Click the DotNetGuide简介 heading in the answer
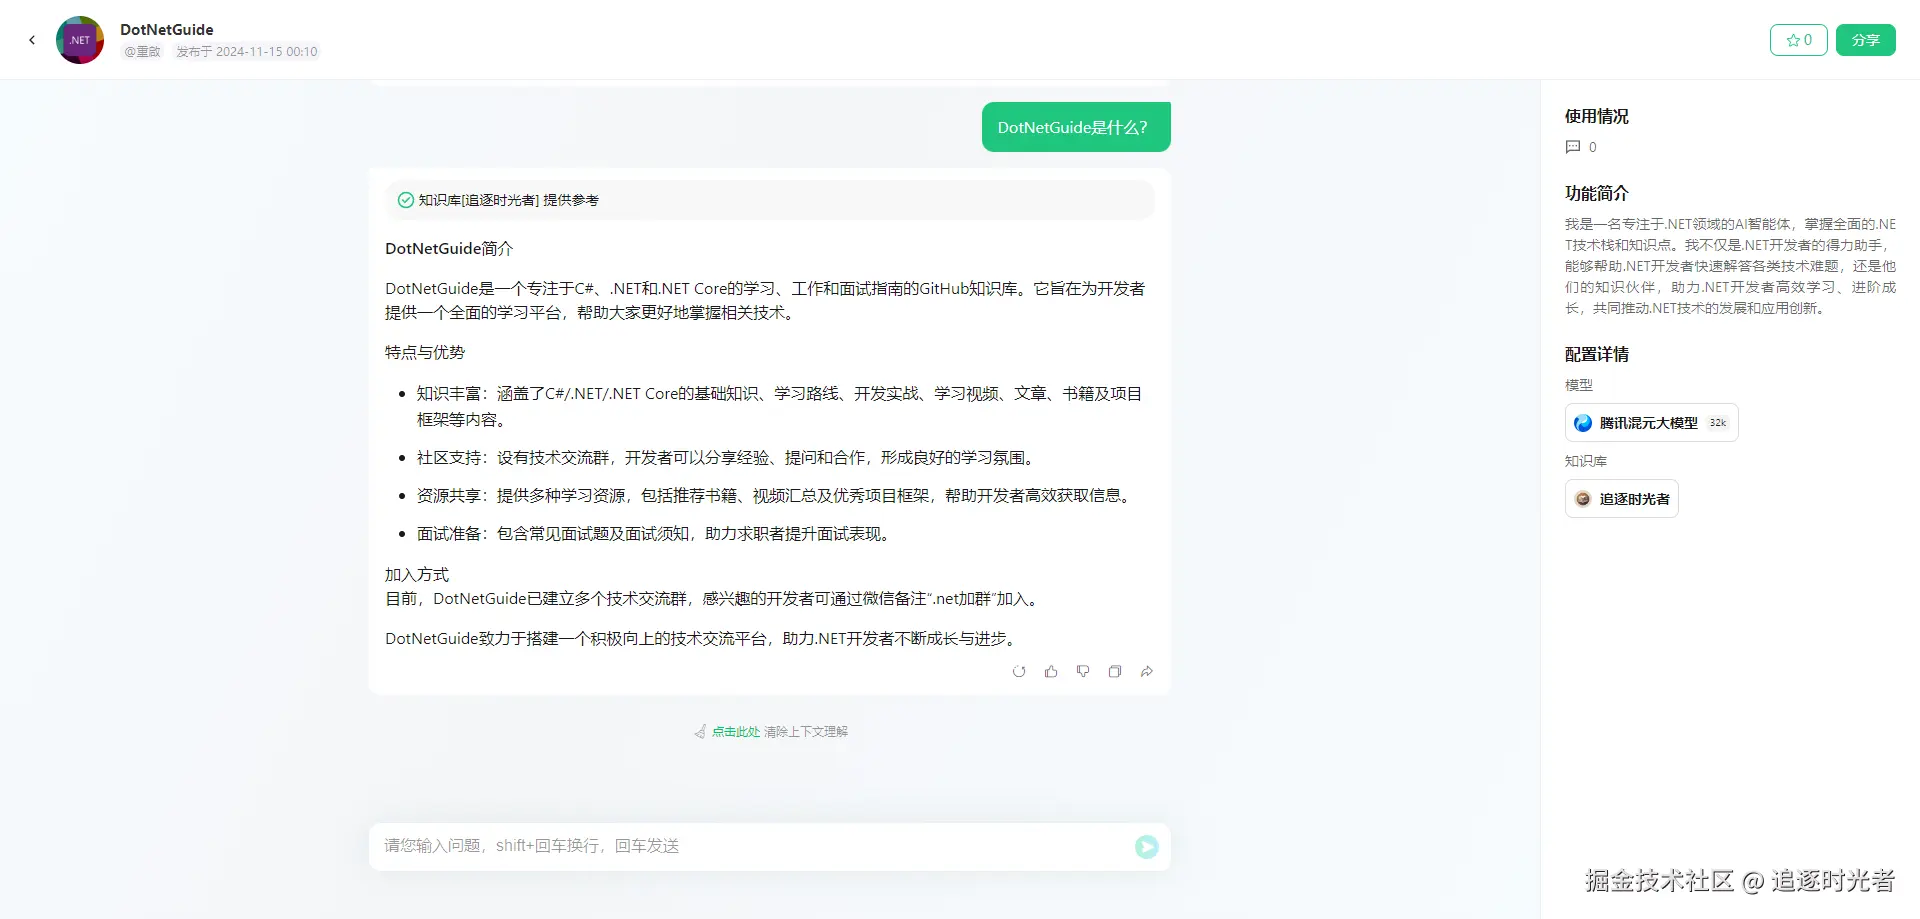The height and width of the screenshot is (919, 1920). tap(449, 248)
